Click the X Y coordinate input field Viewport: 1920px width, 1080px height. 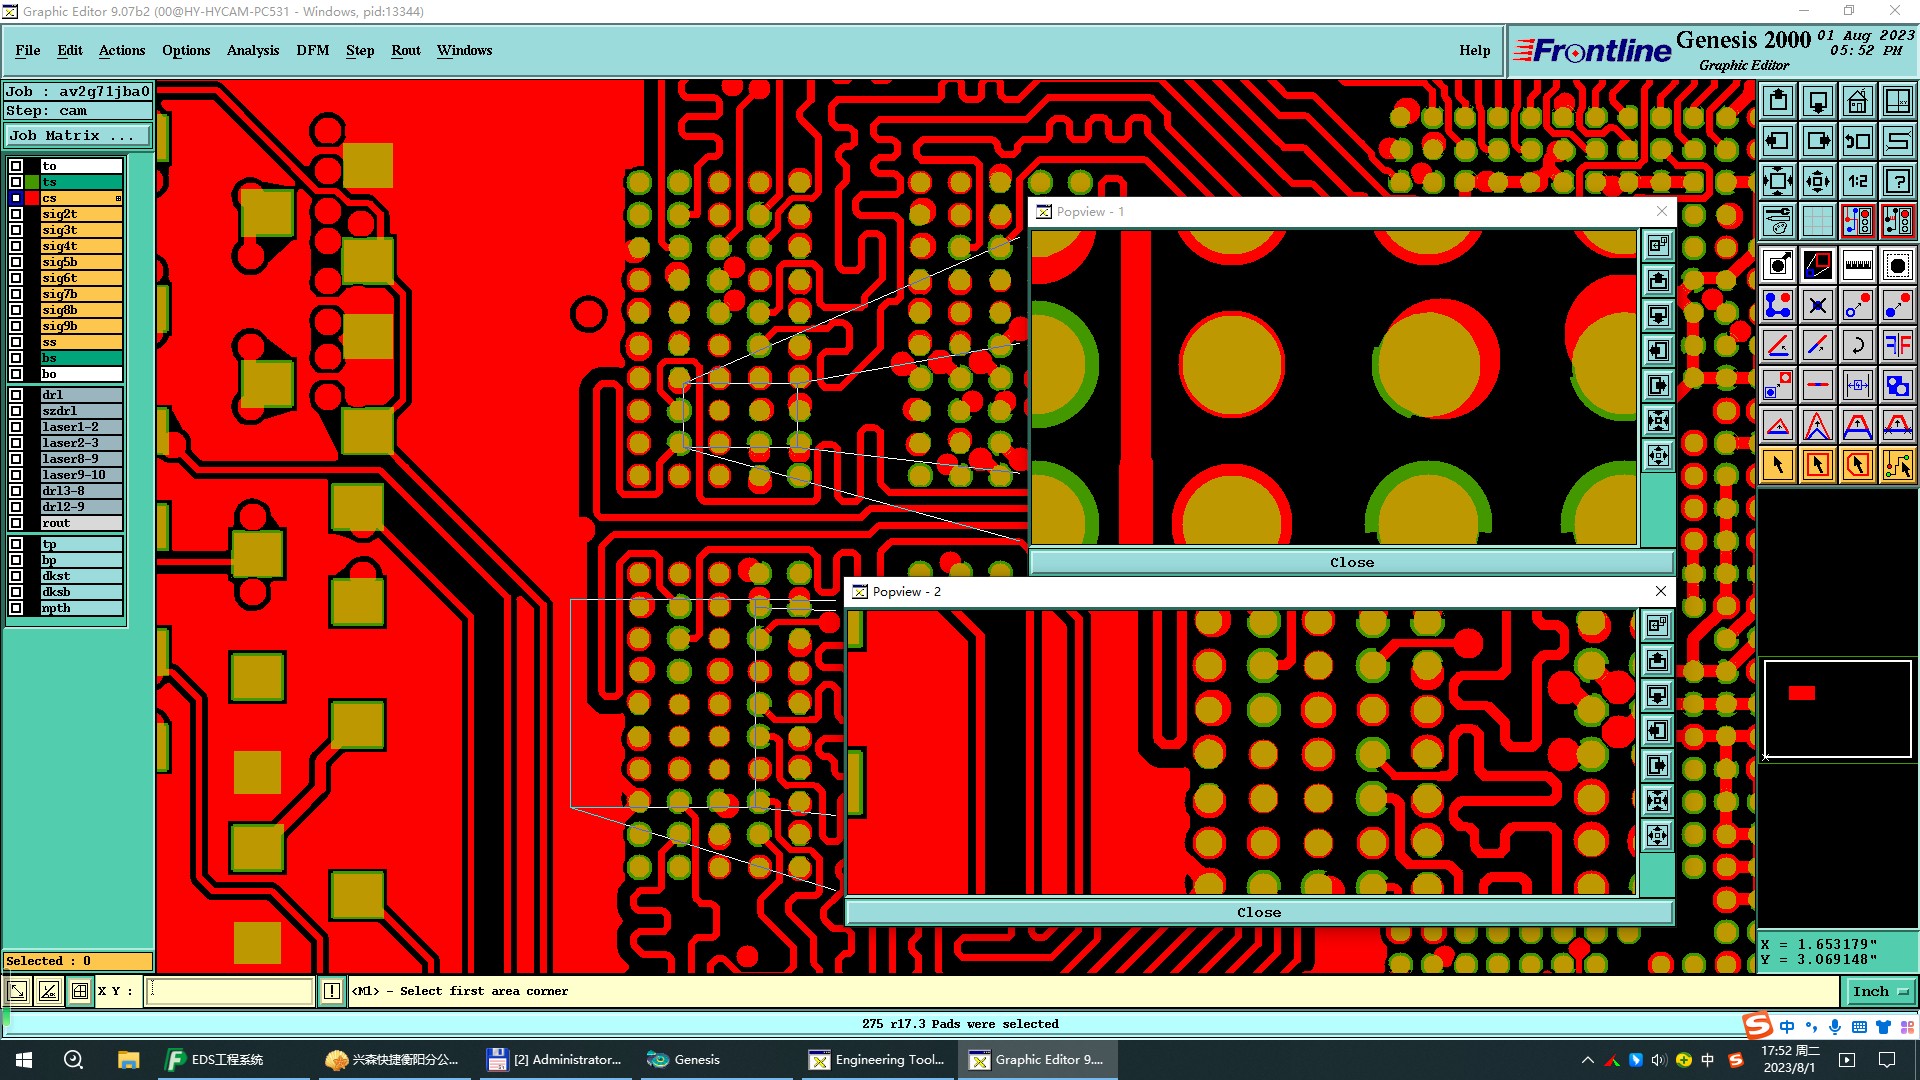point(230,991)
